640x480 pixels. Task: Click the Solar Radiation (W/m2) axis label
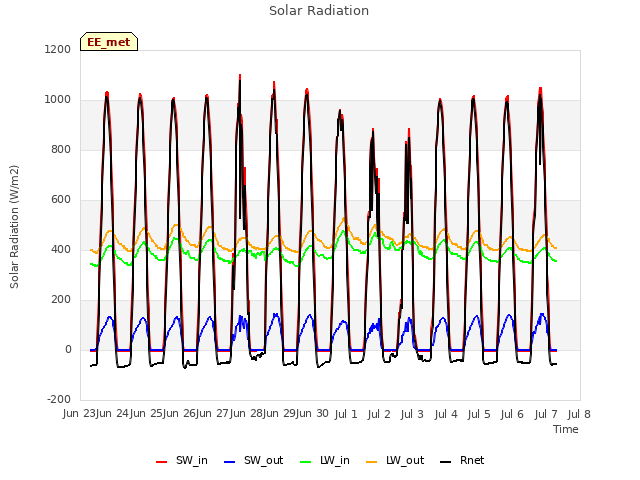click(14, 227)
